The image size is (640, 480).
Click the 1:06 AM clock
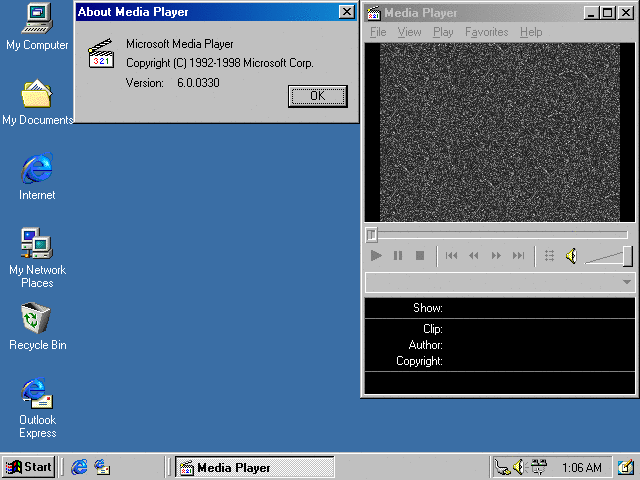pyautogui.click(x=582, y=467)
